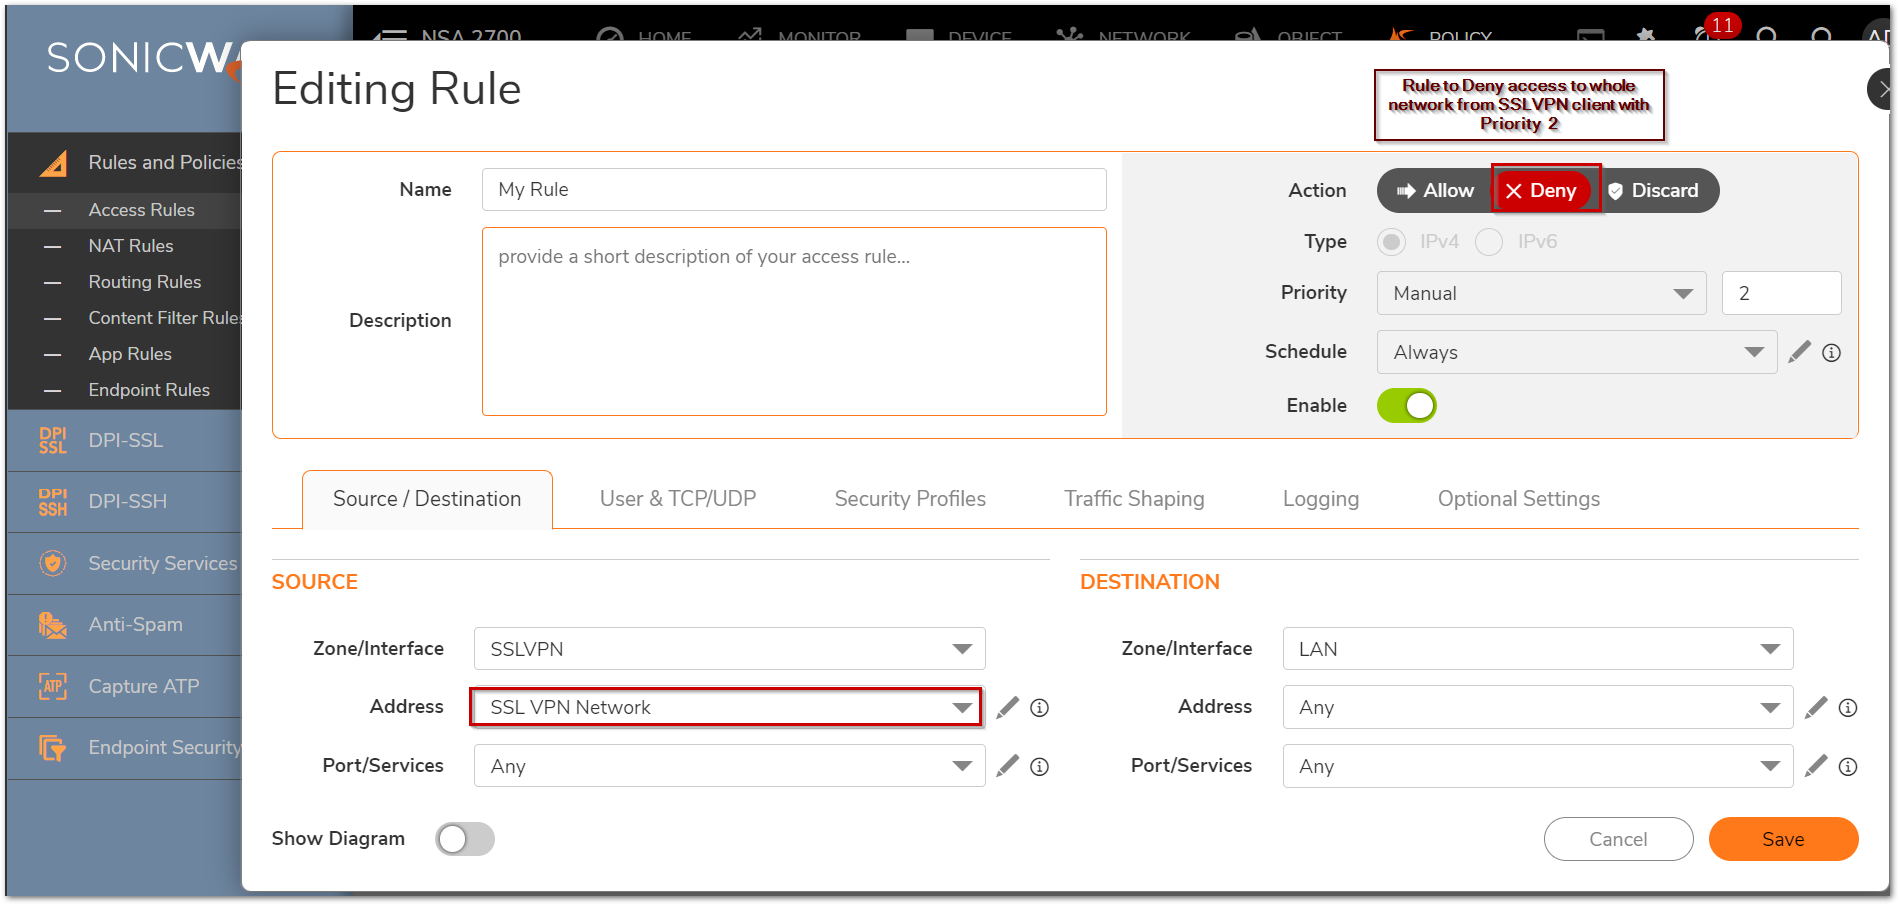Click the rule Name input field
Image resolution: width=1899 pixels, height=905 pixels.
pos(793,190)
